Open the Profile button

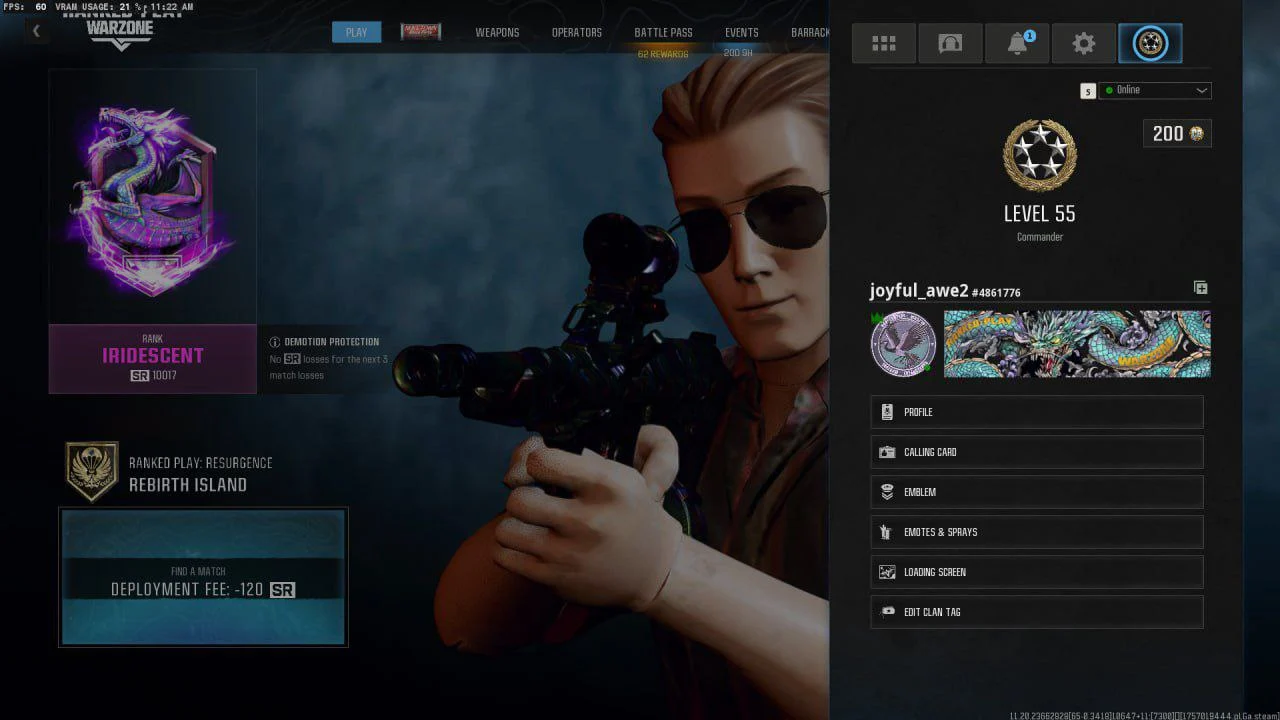[x=1037, y=412]
